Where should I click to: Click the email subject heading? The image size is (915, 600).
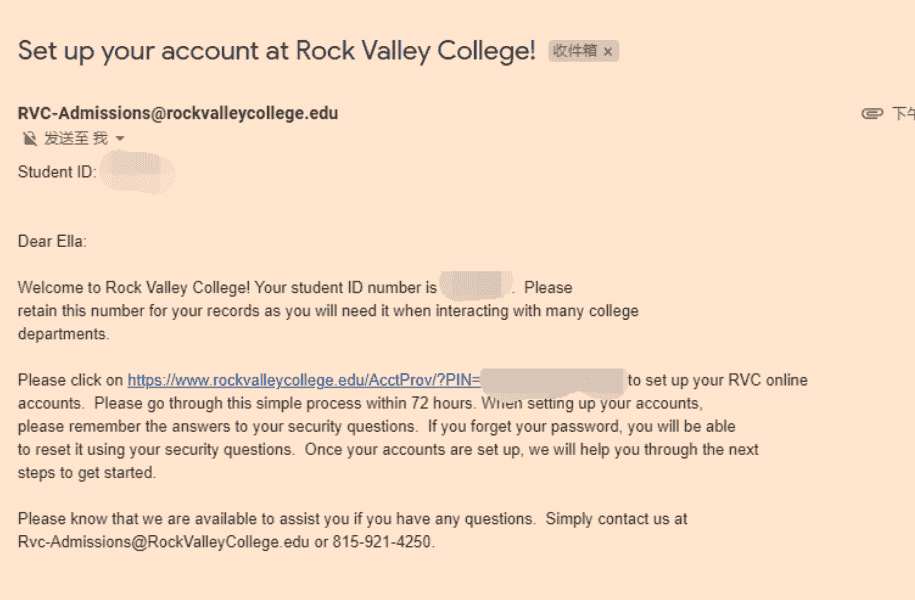pos(277,51)
